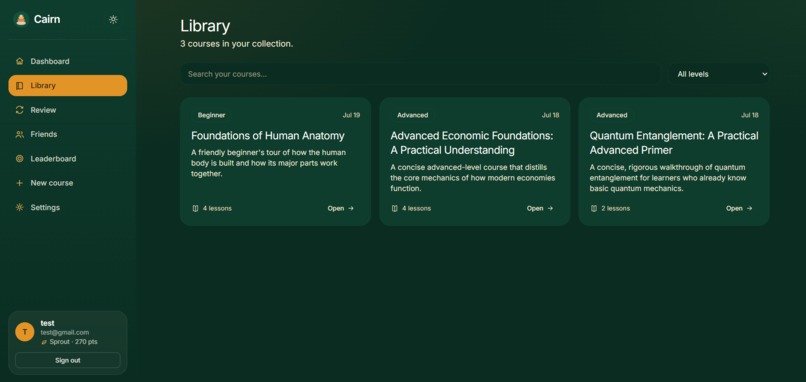
Task: Select the Library sidebar item
Action: (x=67, y=86)
